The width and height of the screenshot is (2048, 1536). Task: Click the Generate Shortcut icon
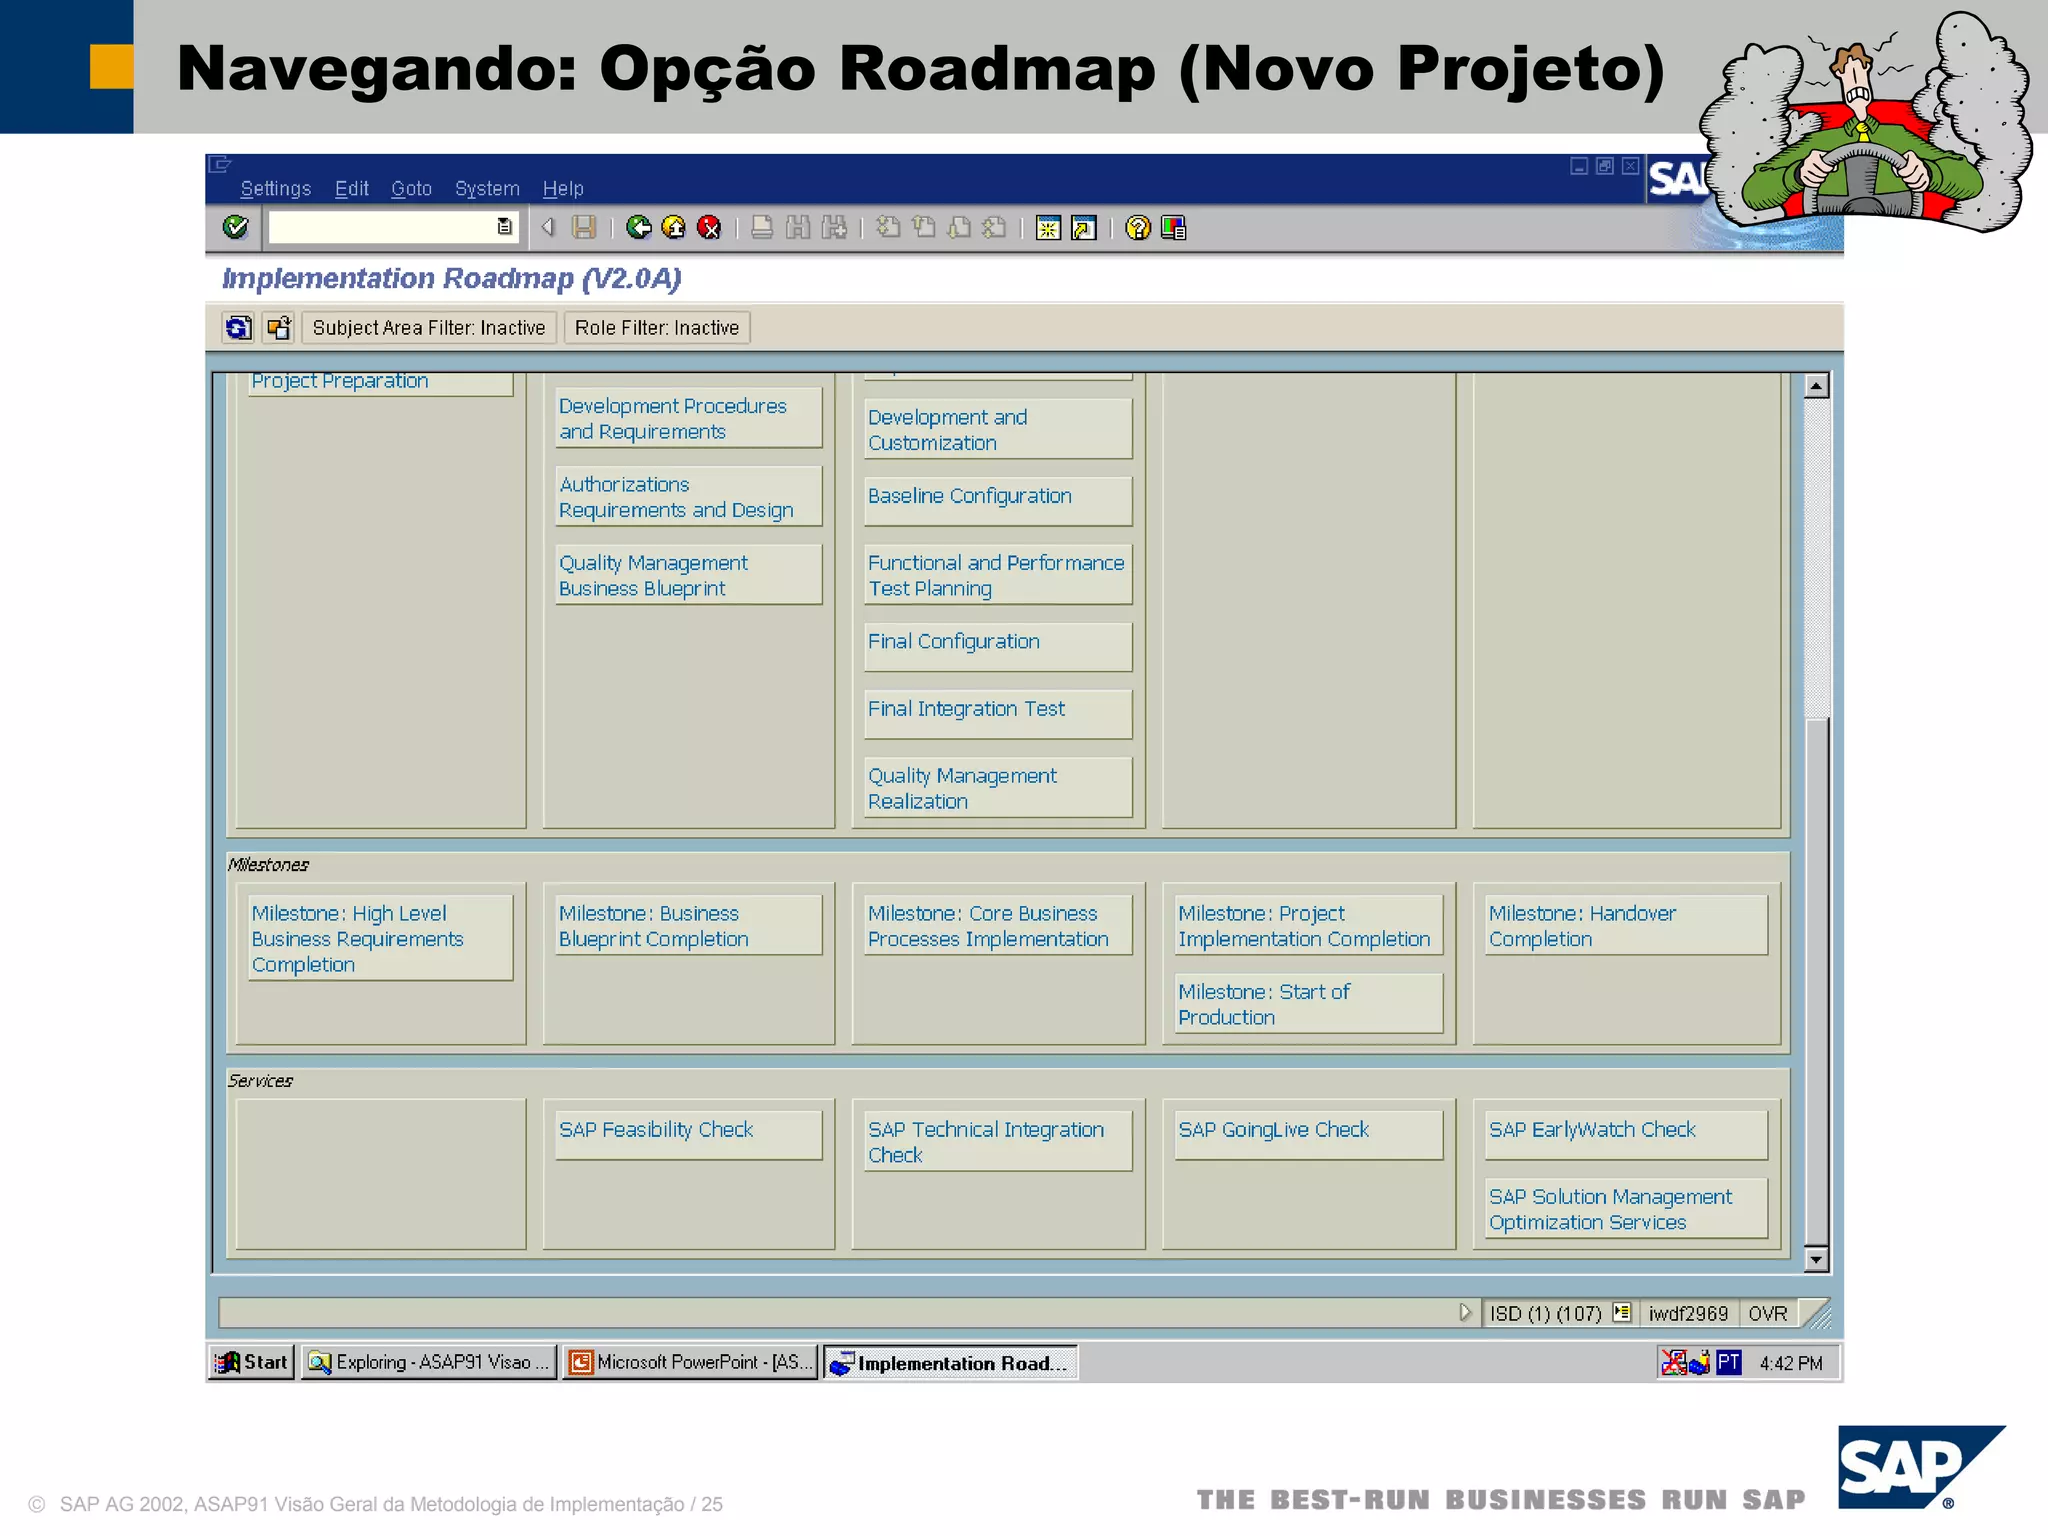click(x=1084, y=228)
